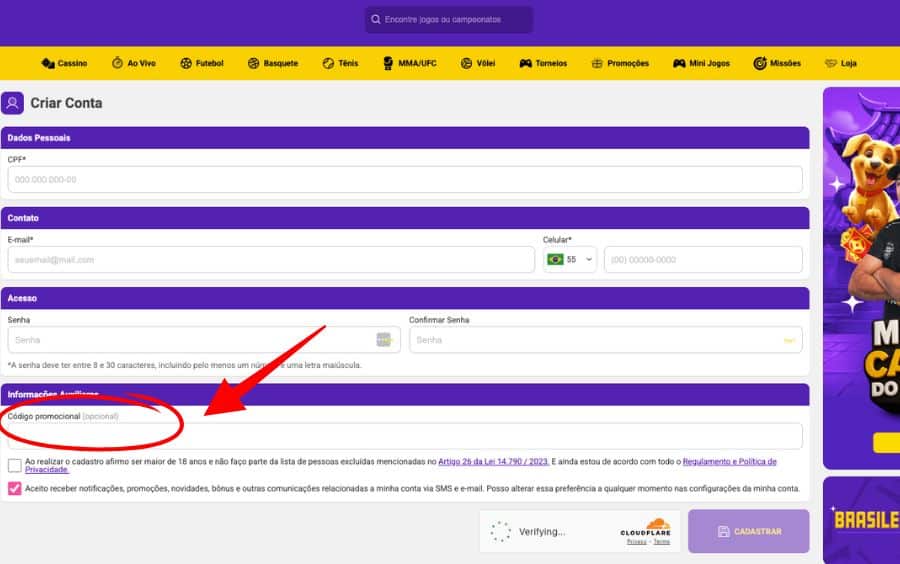Open Regulamento e Política de Privacidade link
This screenshot has height=564, width=900.
click(x=728, y=462)
